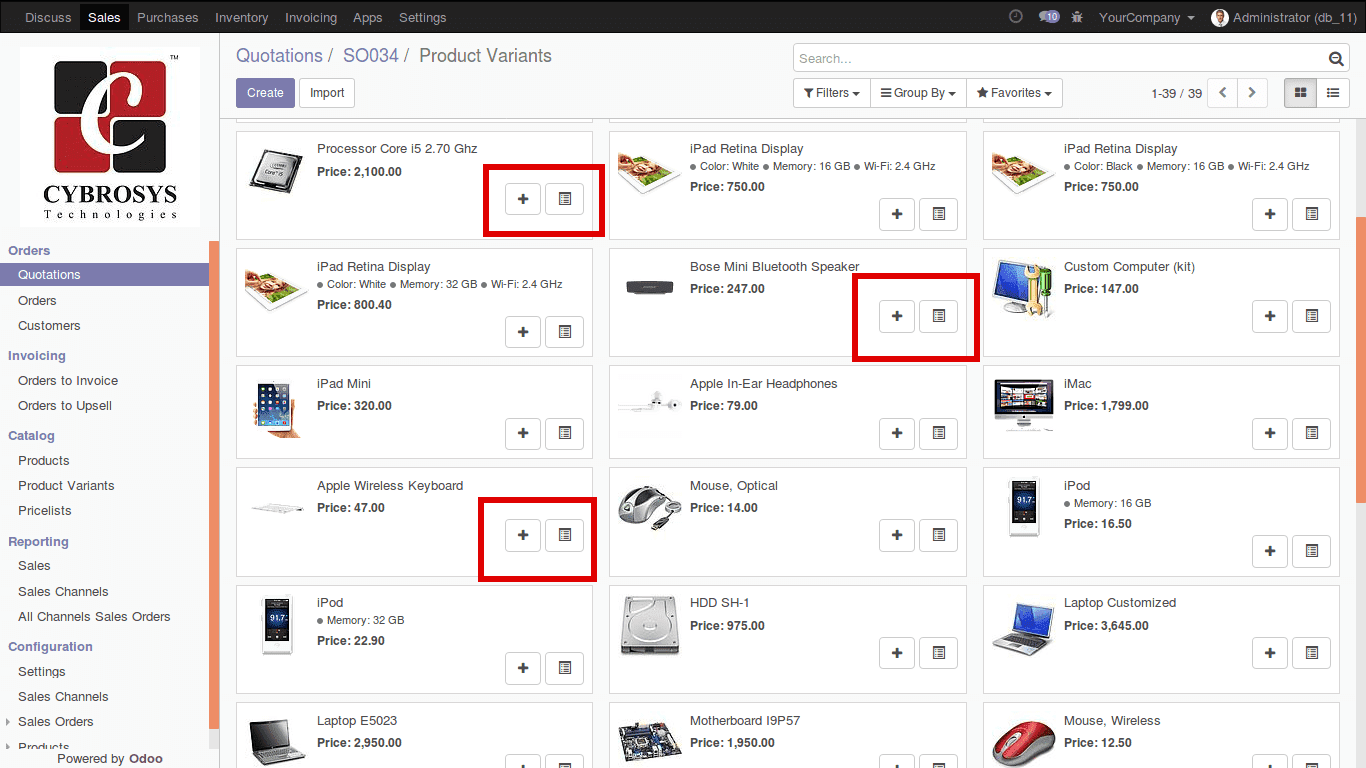
Task: Open Customers in sidebar
Action: pyautogui.click(x=49, y=326)
